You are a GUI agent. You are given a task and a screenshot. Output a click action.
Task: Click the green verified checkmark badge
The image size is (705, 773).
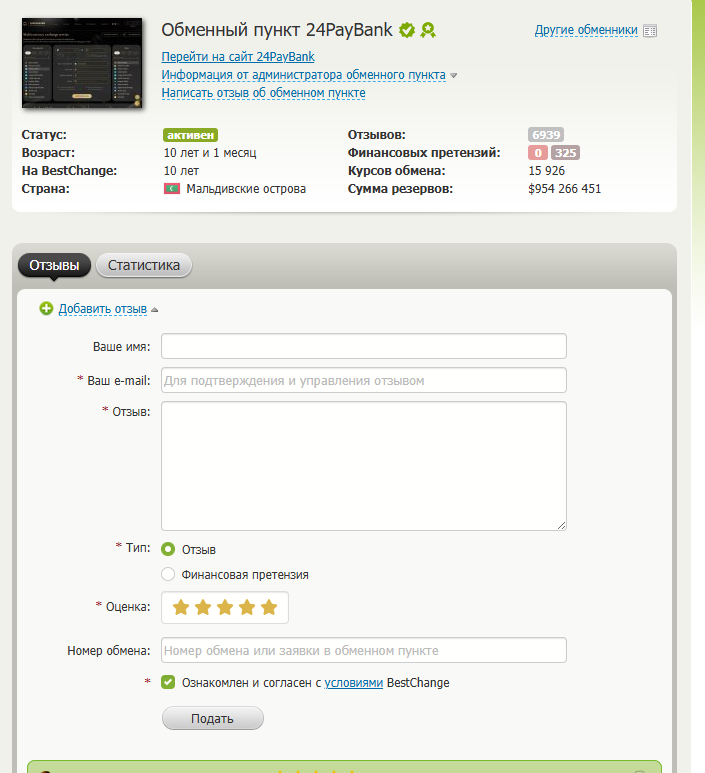tap(407, 30)
